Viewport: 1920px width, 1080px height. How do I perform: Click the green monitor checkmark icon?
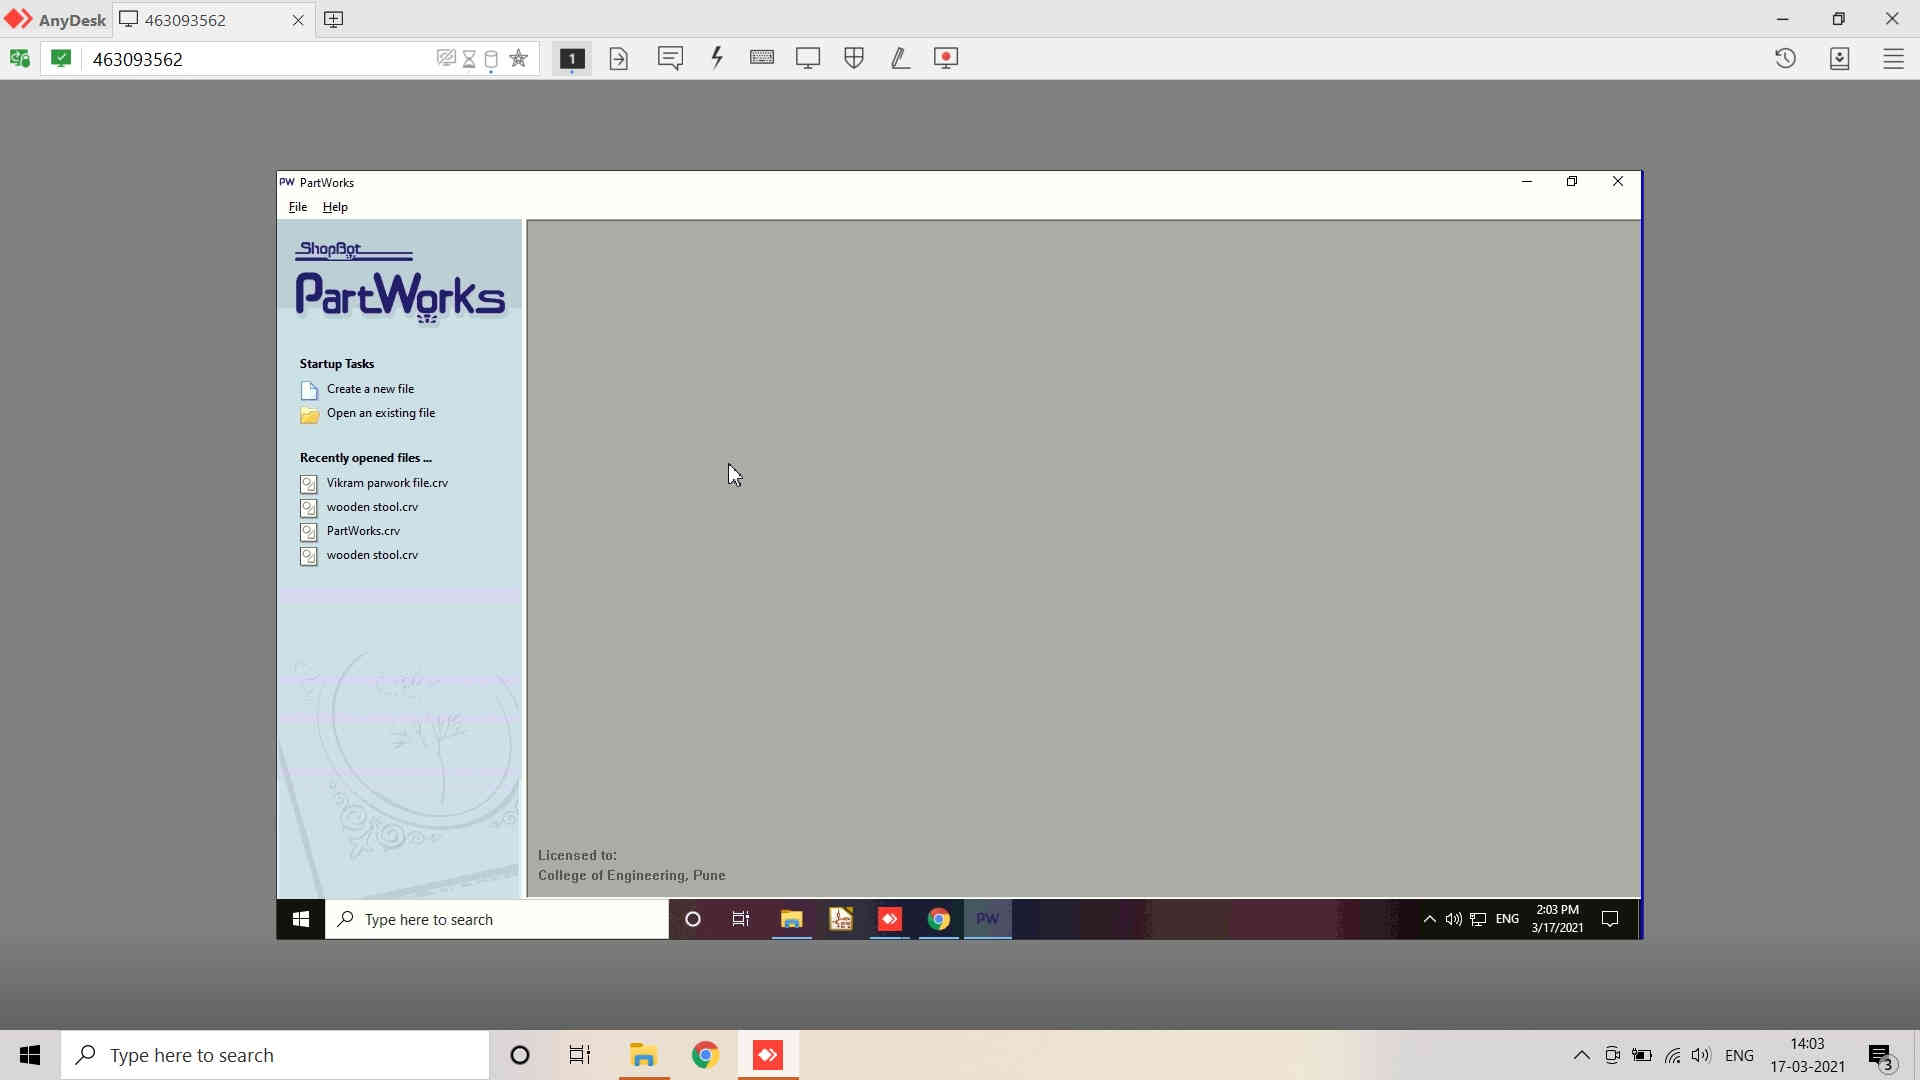61,58
